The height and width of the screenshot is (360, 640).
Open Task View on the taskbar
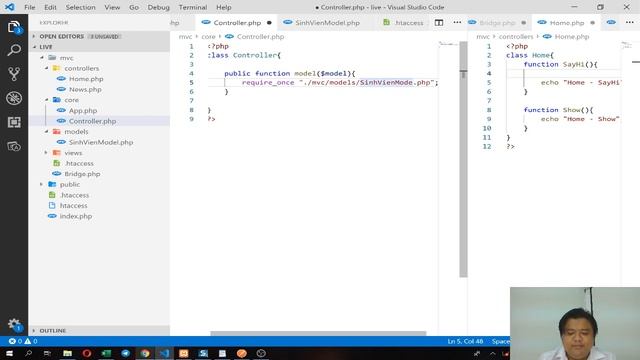tap(47, 353)
